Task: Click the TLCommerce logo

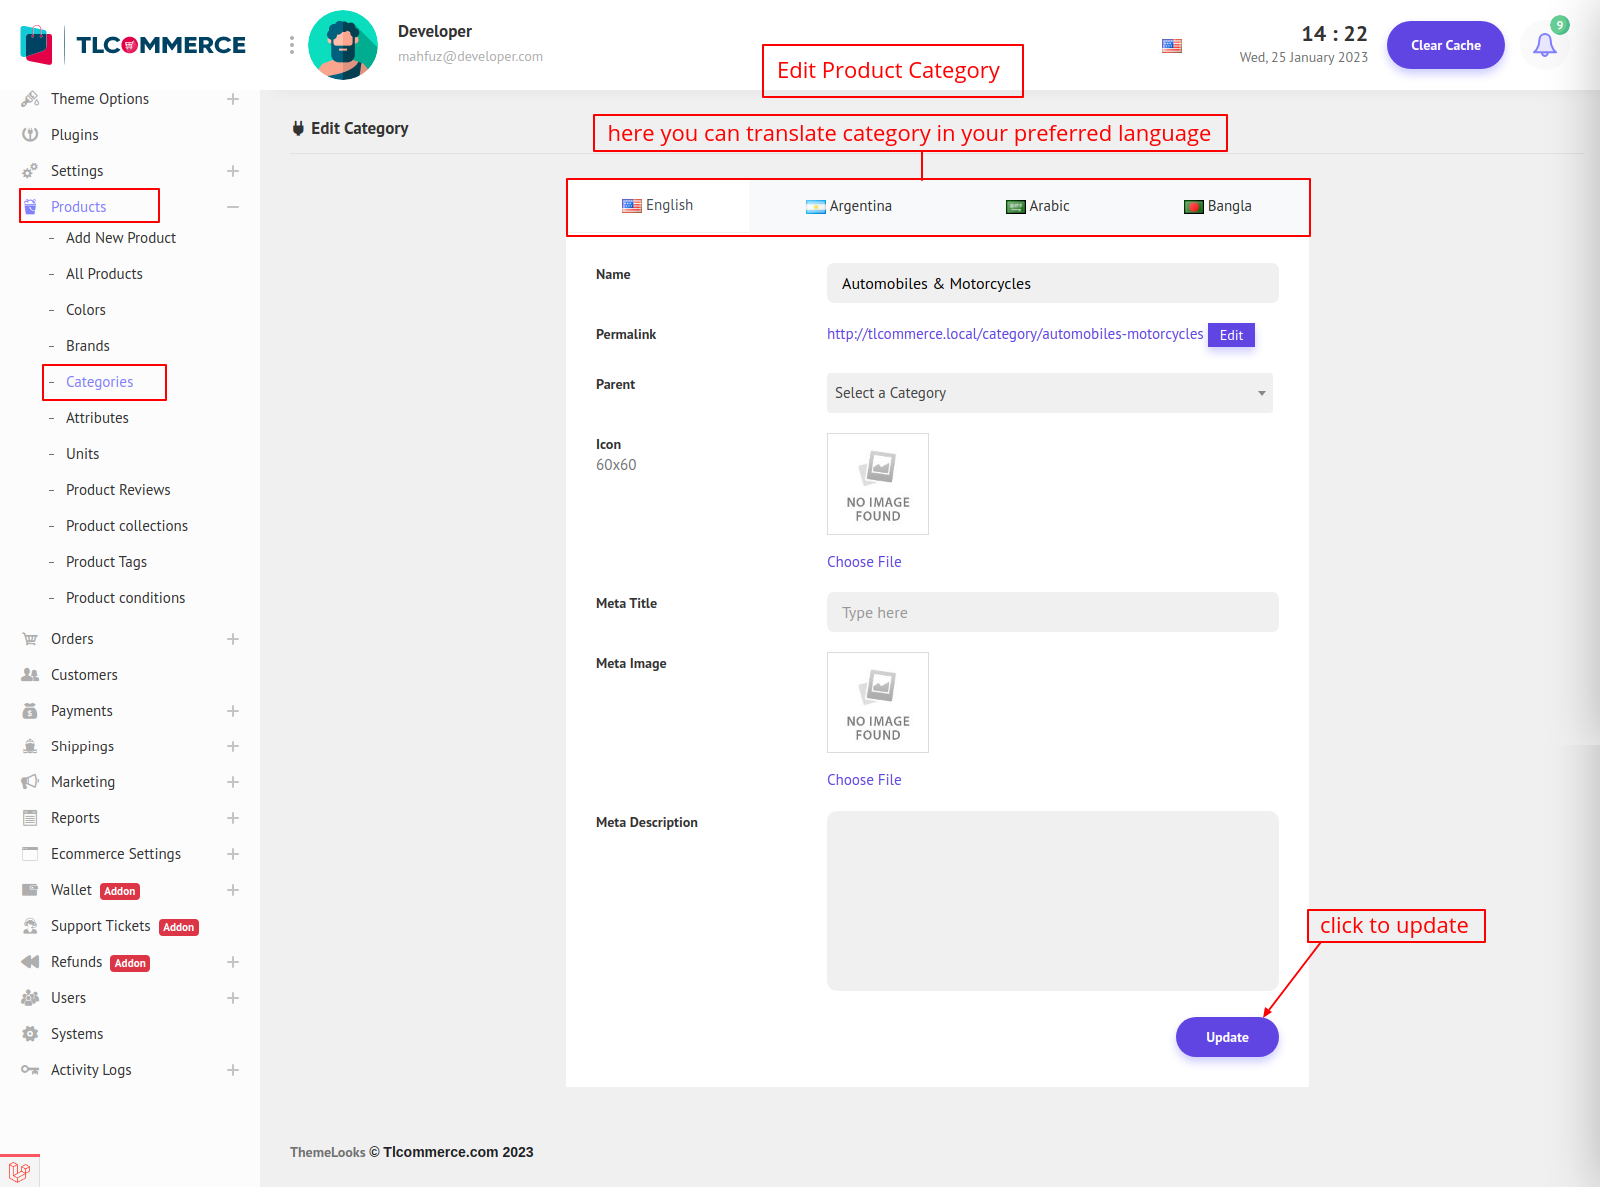Action: 133,45
